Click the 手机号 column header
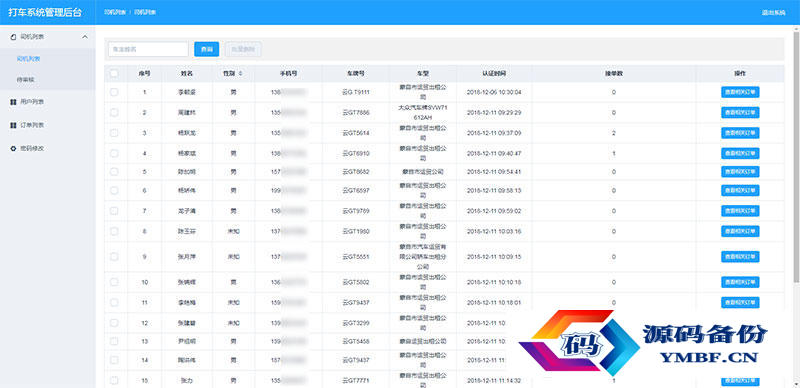800x388 pixels. coord(288,74)
